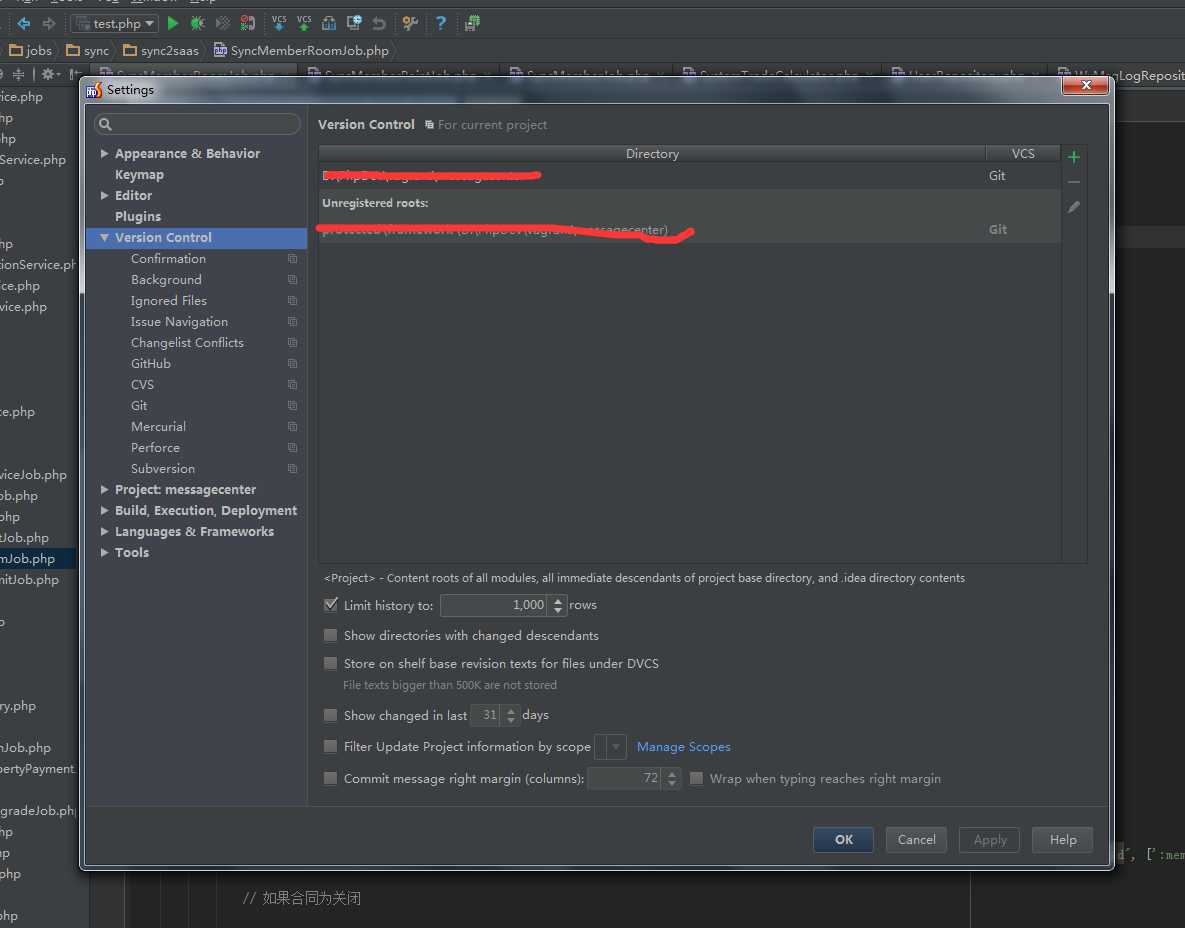Click the collapse all icon in project panel
The width and height of the screenshot is (1185, 928).
pos(18,74)
